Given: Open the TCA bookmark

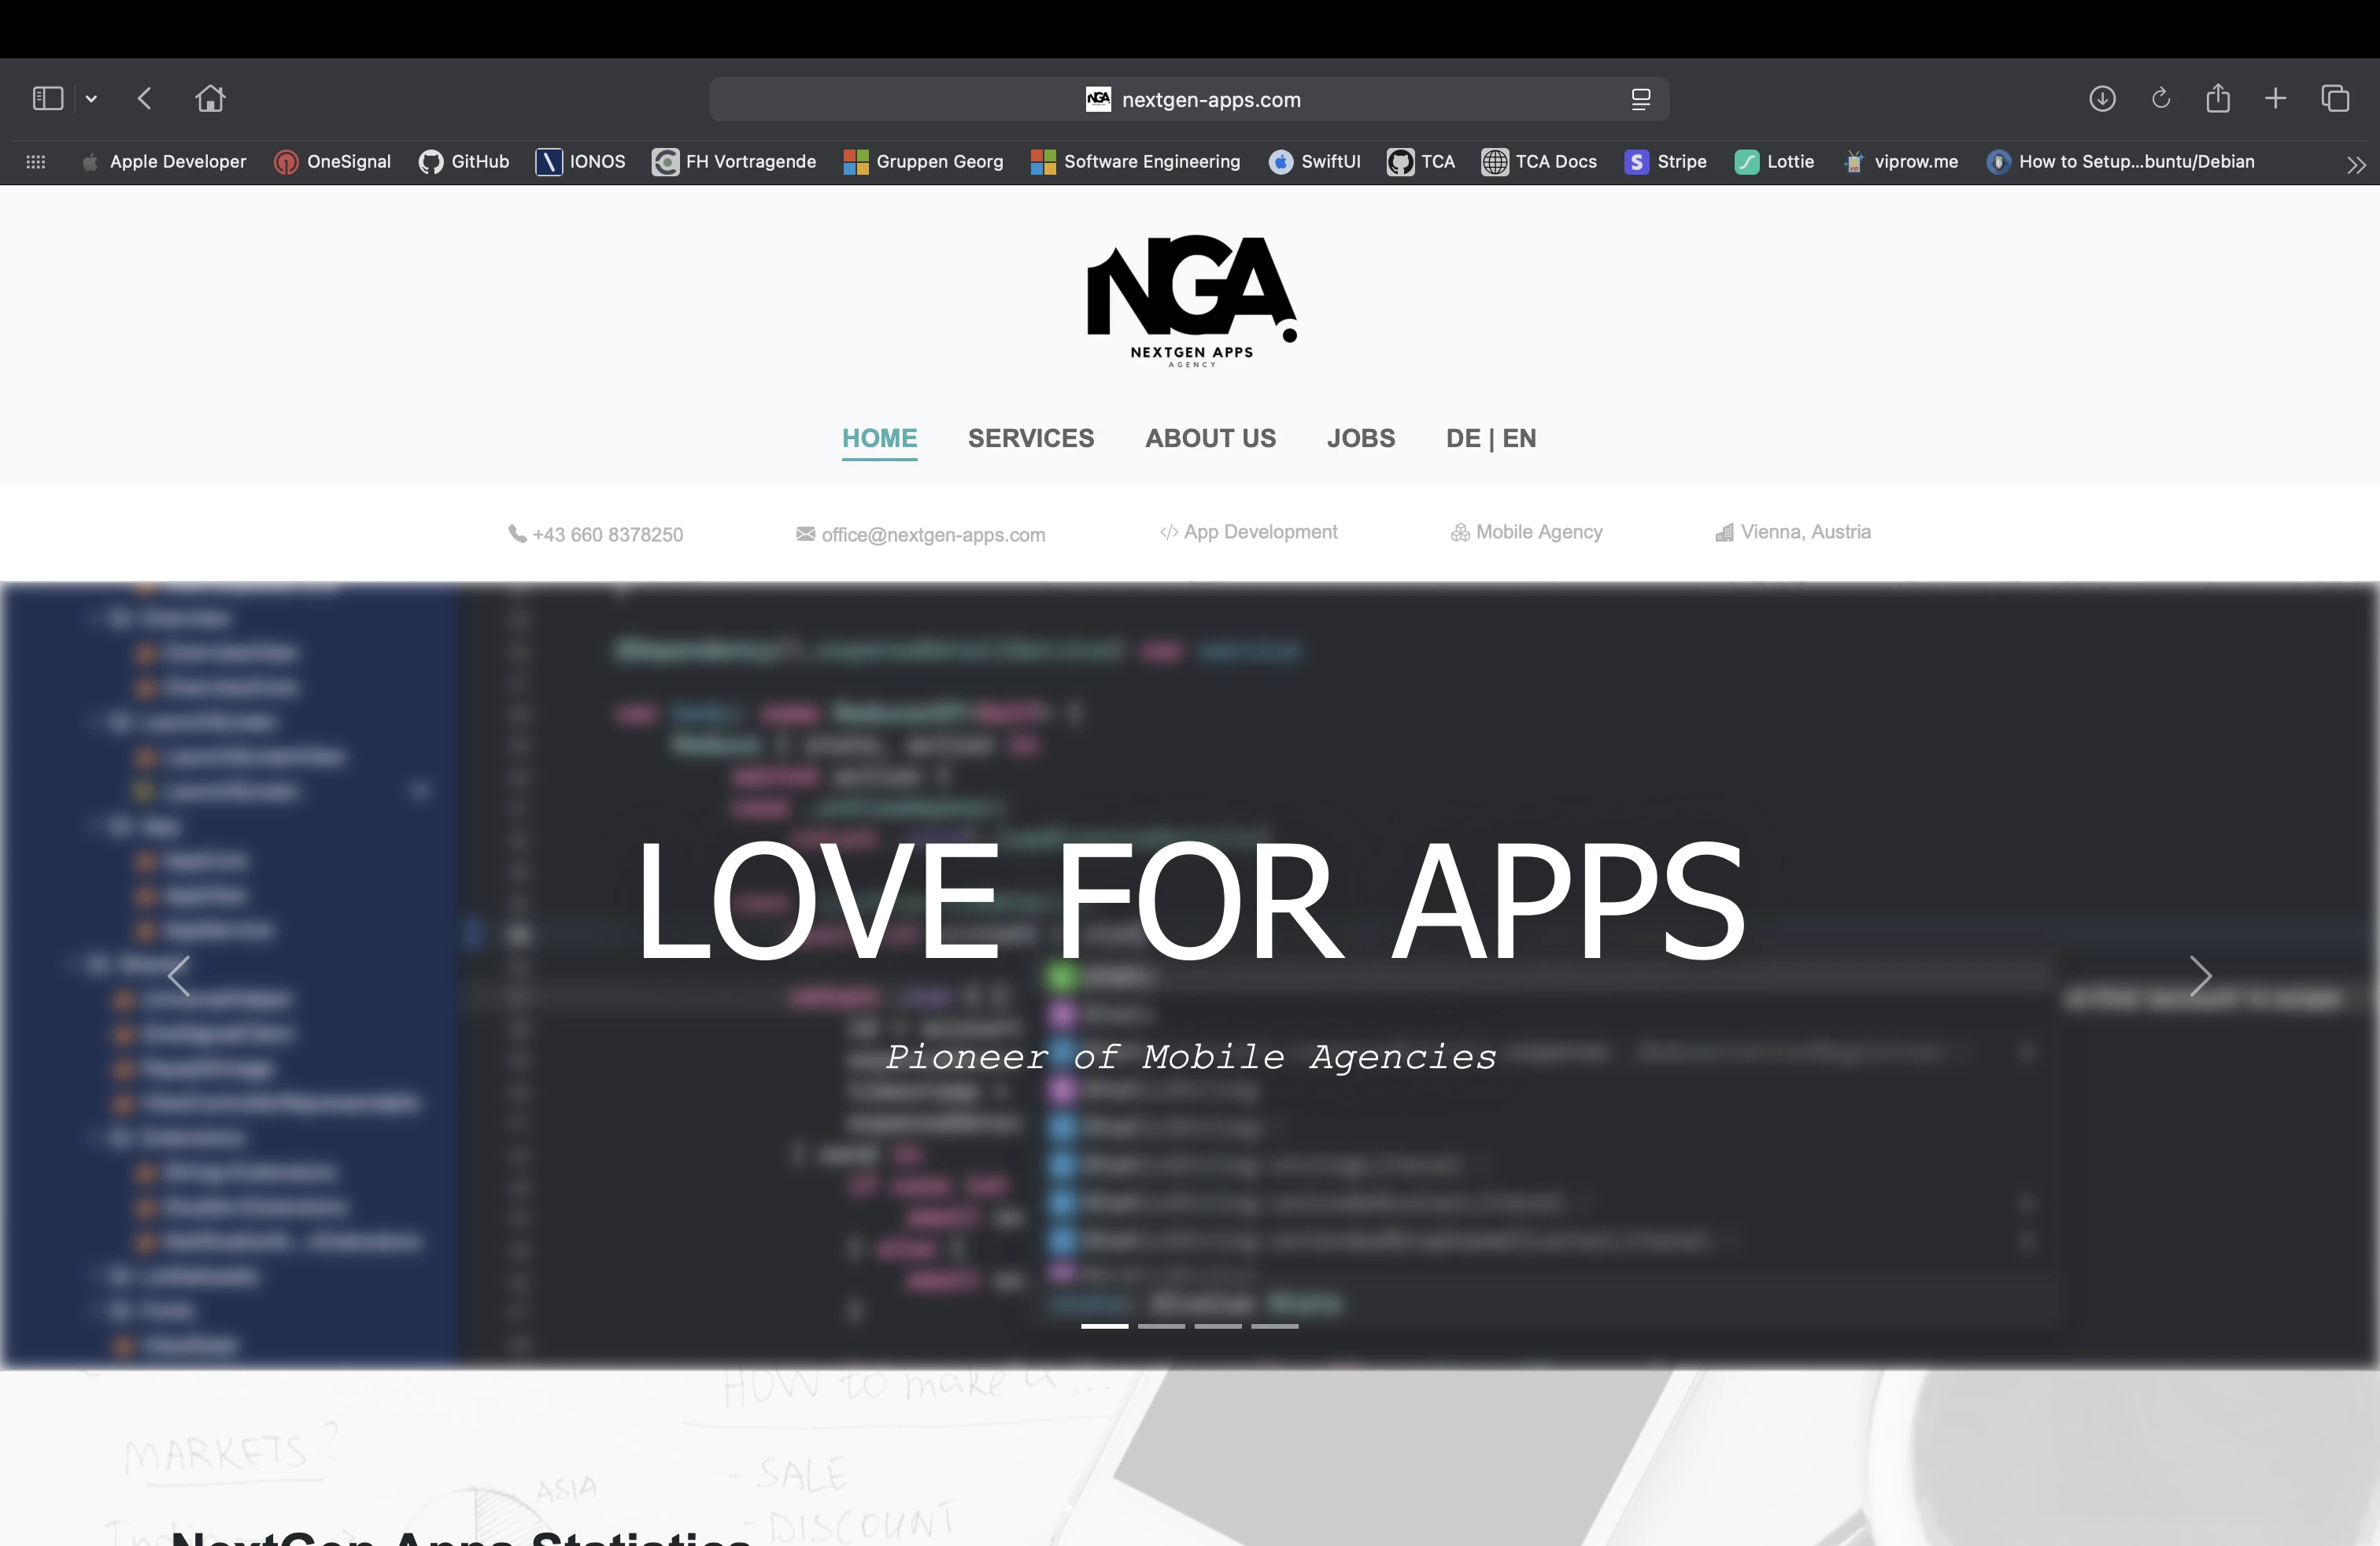Looking at the screenshot, I should (x=1421, y=162).
